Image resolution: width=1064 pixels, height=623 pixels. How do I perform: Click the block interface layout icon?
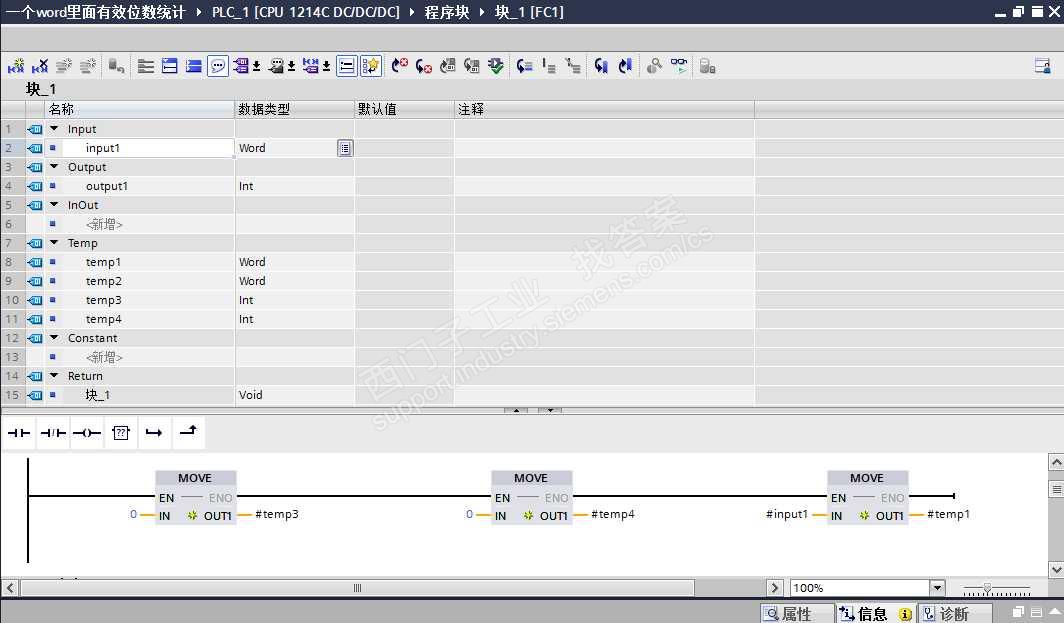(x=146, y=66)
